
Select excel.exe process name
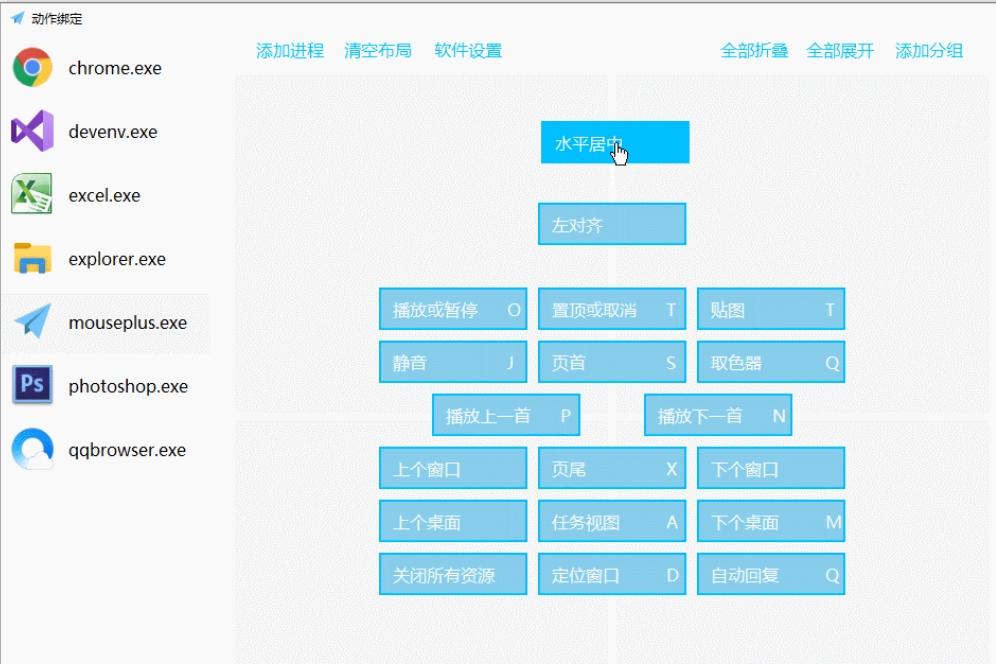point(104,195)
